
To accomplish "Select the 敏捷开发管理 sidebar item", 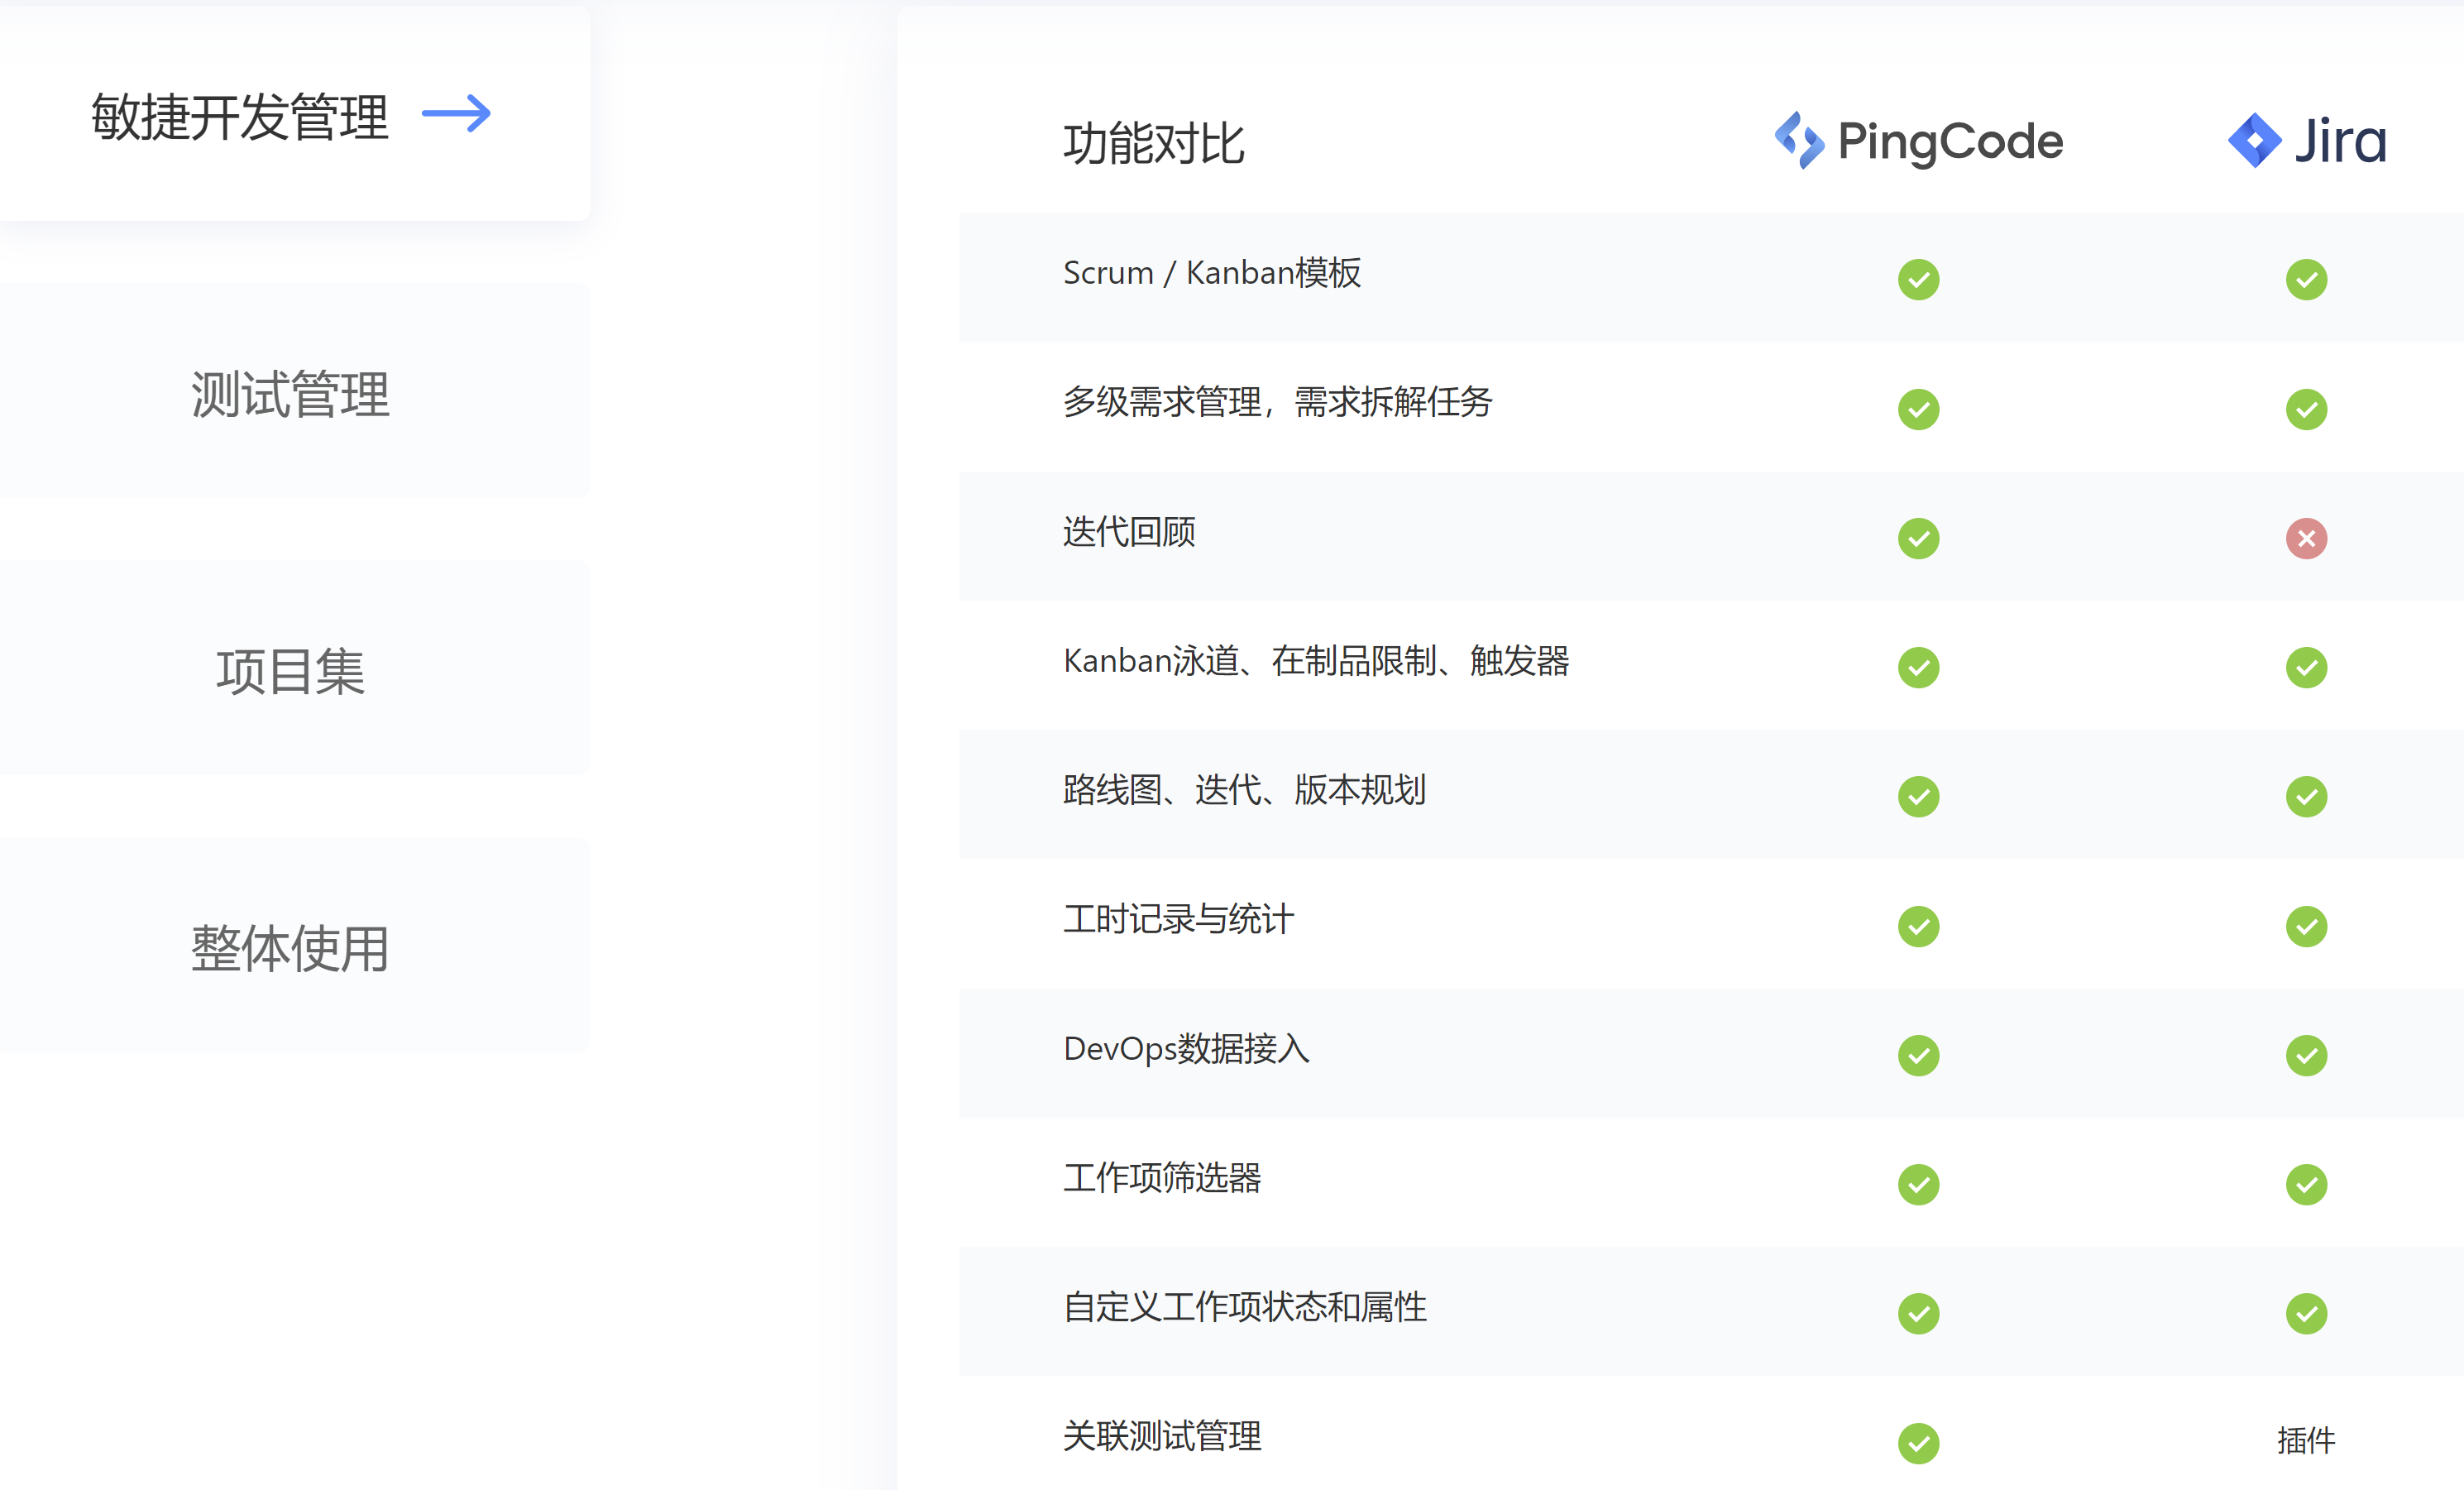I will click(x=240, y=113).
